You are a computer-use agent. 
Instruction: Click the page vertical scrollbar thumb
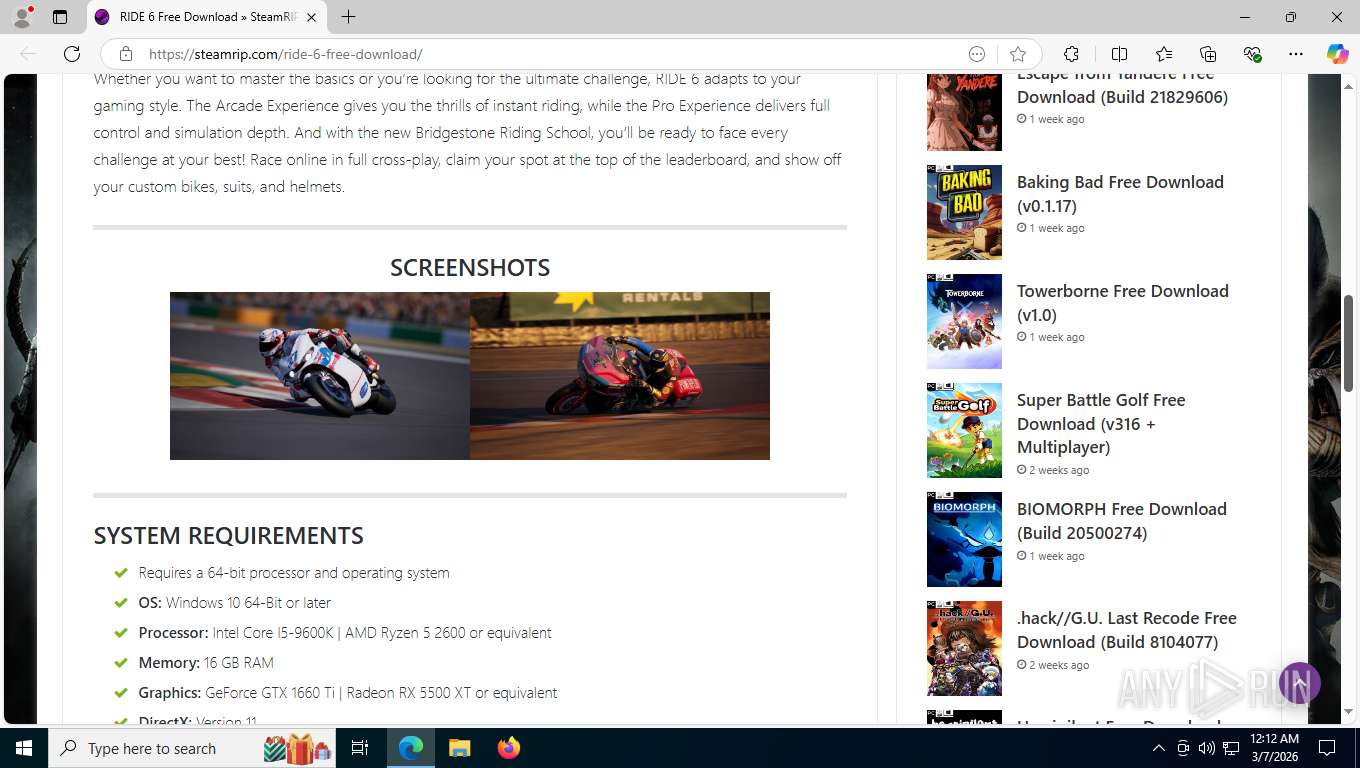(x=1348, y=344)
